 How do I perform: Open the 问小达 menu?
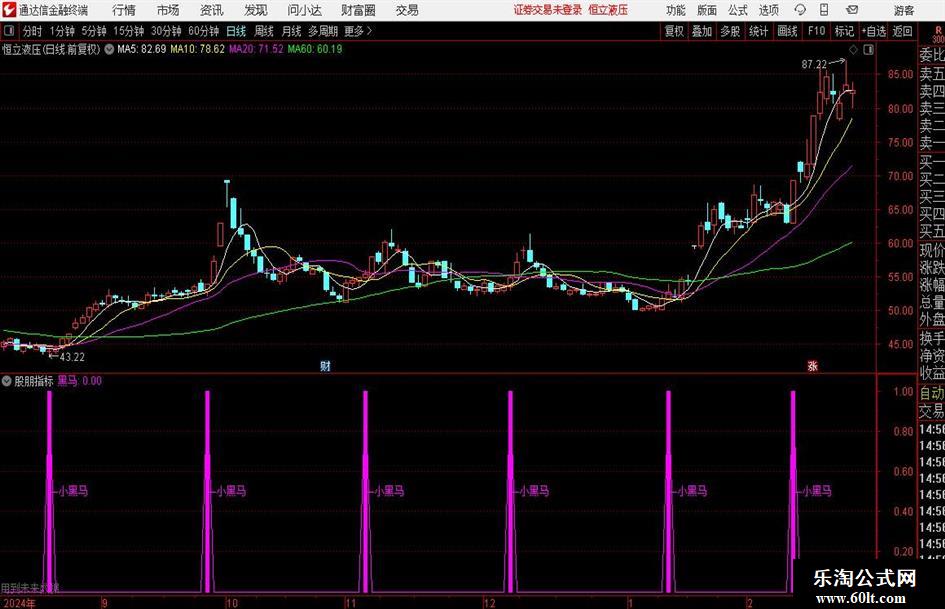point(304,10)
